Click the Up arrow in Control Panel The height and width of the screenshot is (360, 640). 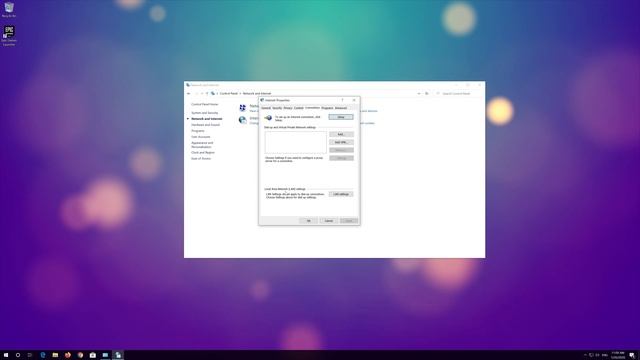[207, 93]
